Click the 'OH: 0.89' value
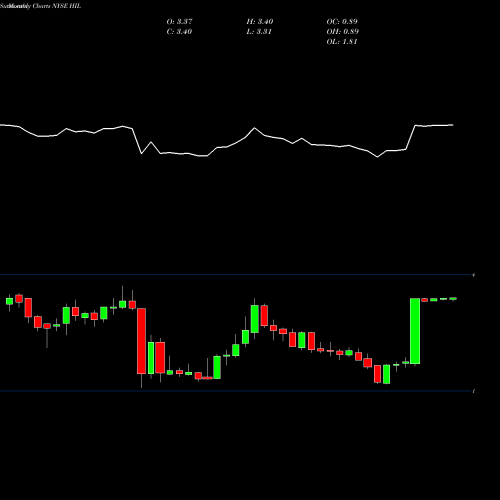This screenshot has height=500, width=500. click(x=342, y=32)
